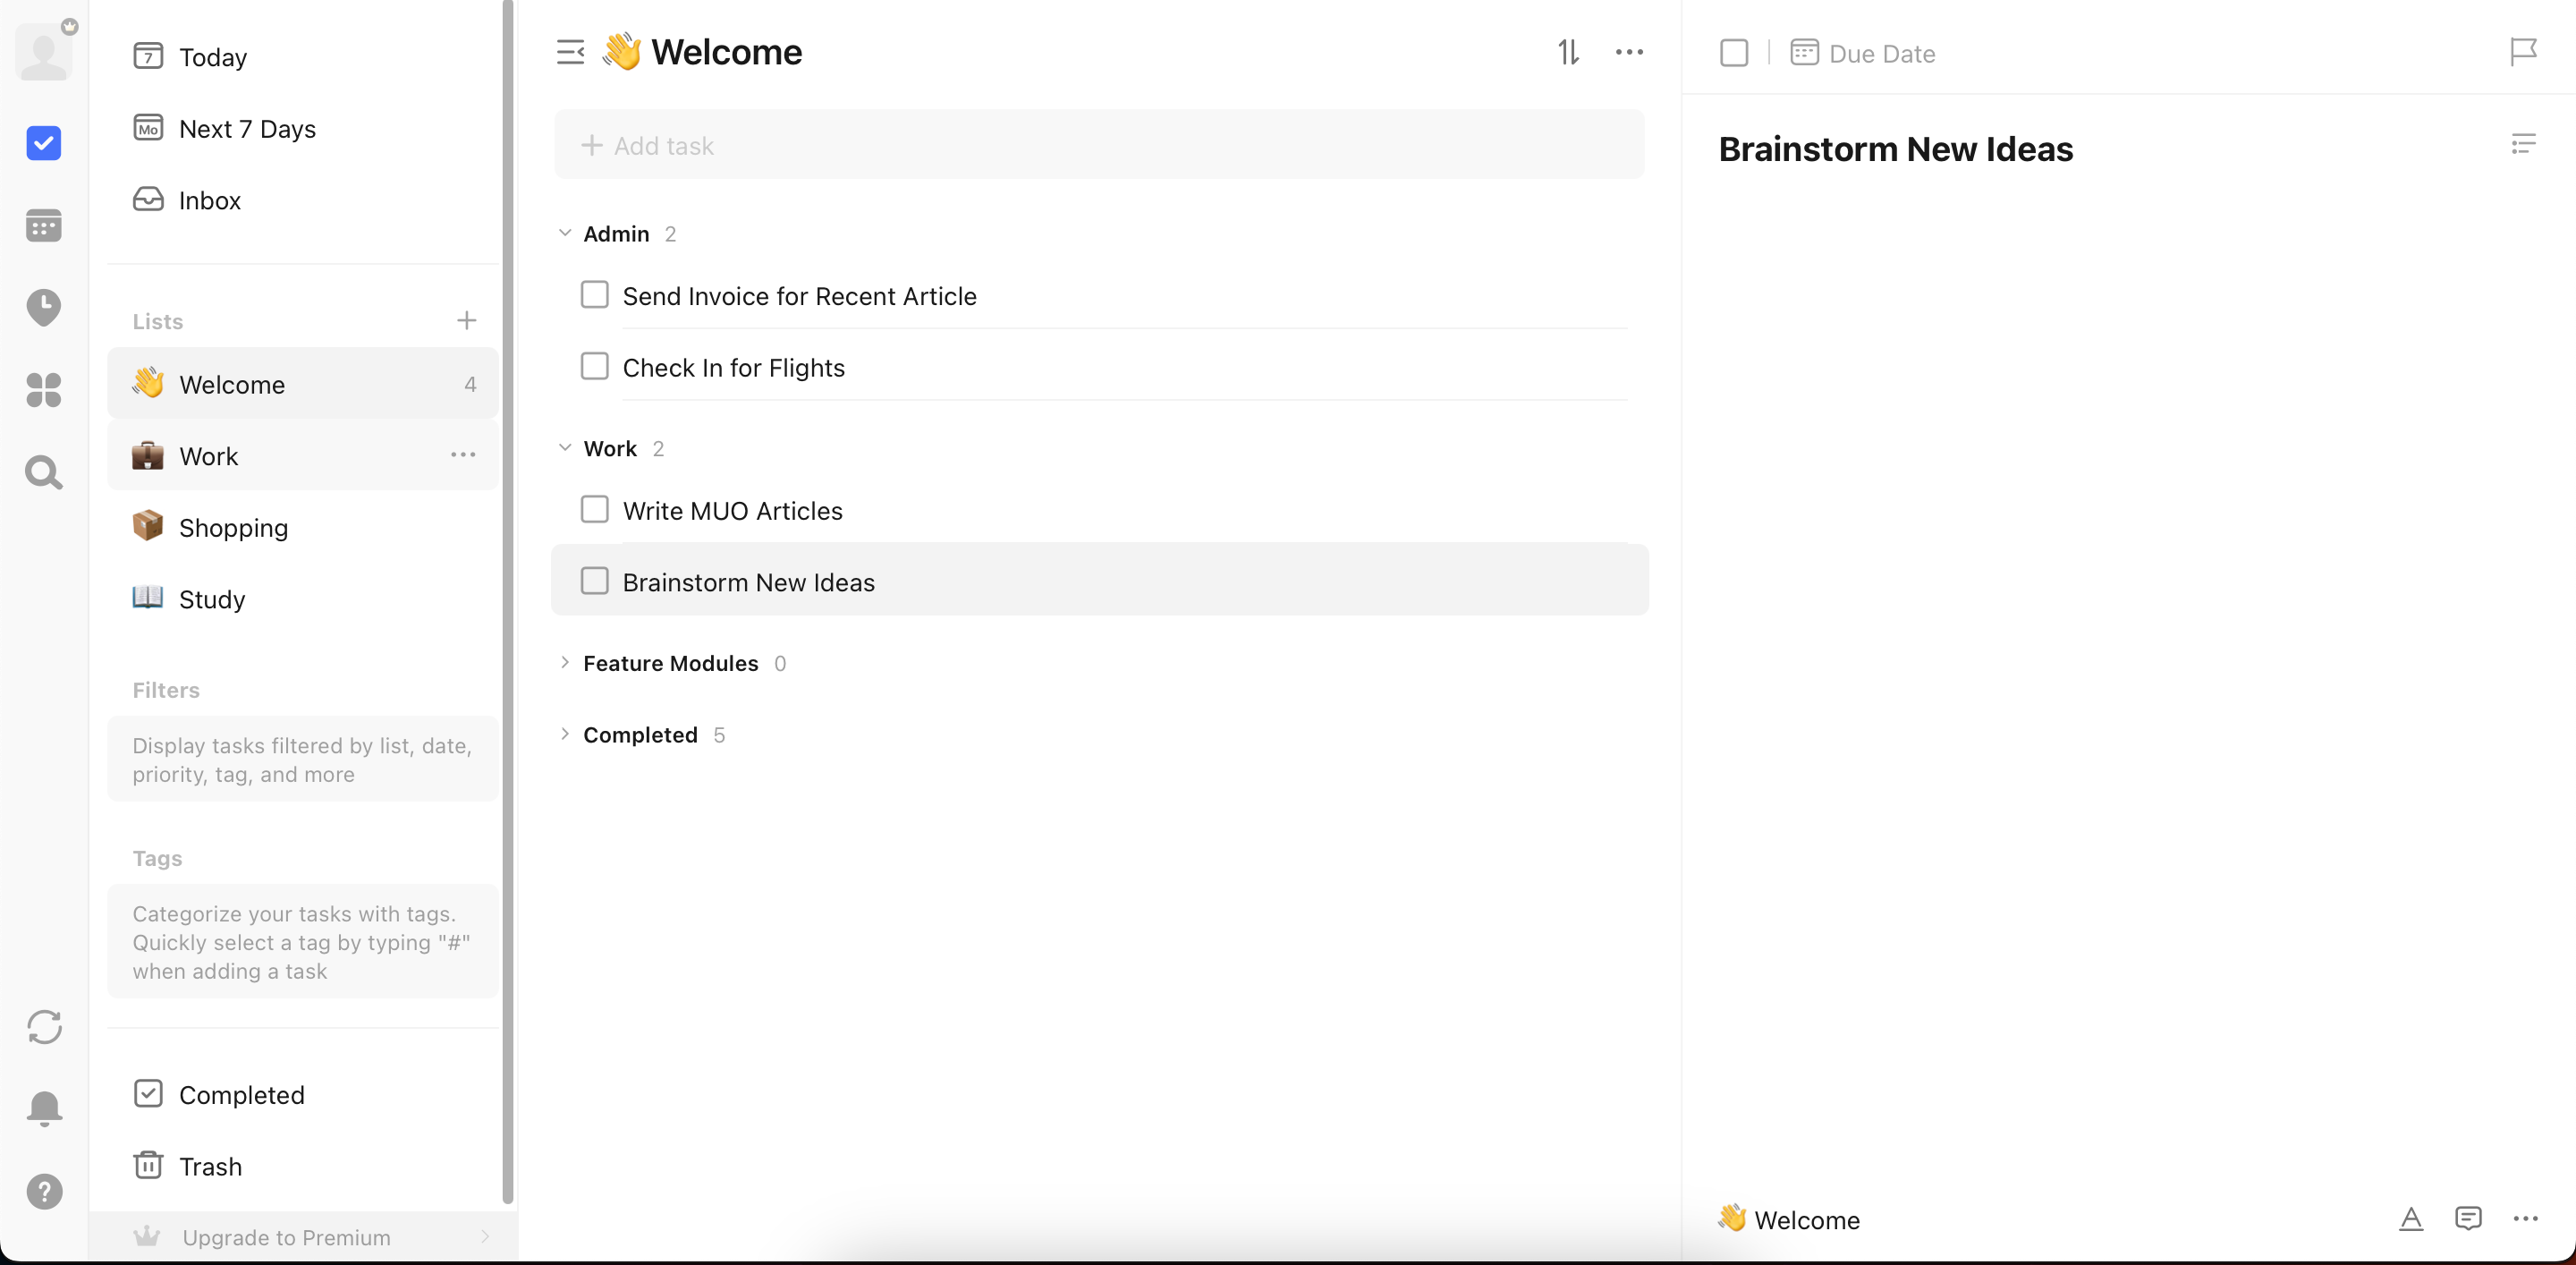
Task: Click the sync refresh icon
Action: 44,1026
